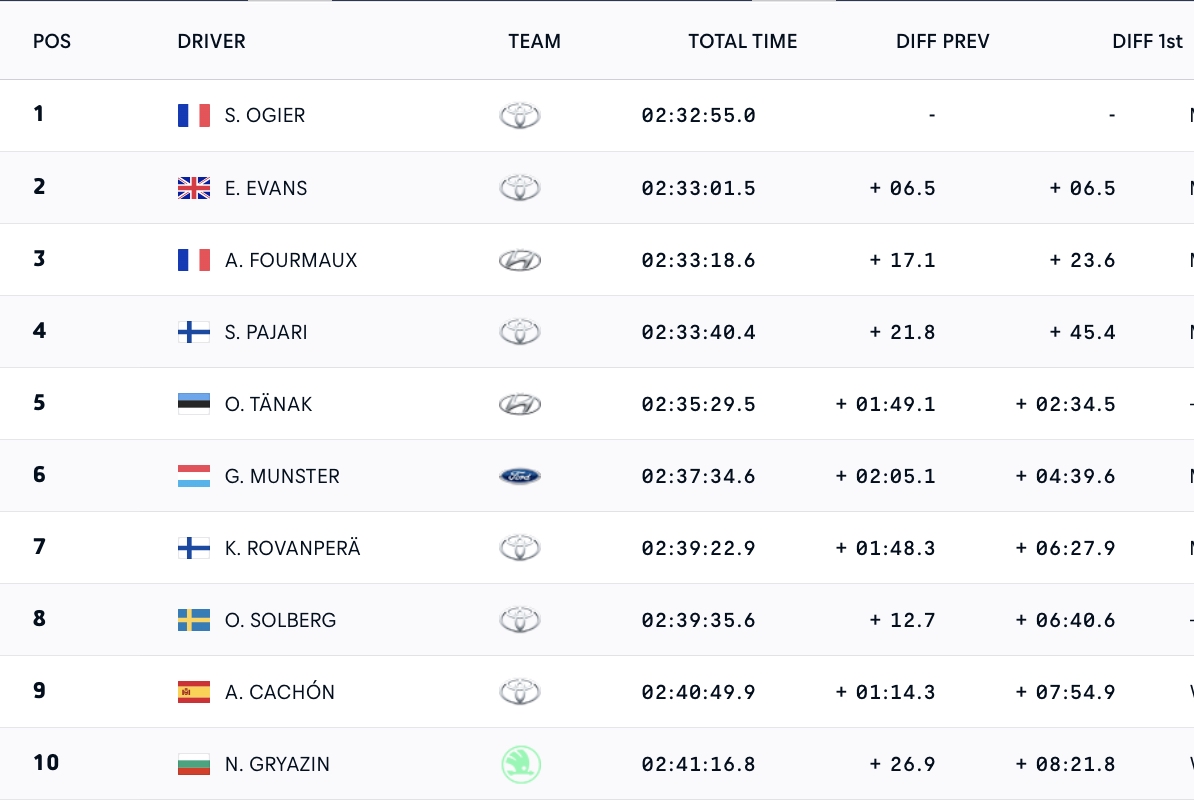Click the DIFF PREV column header
Image resolution: width=1194 pixels, height=806 pixels.
click(x=942, y=41)
